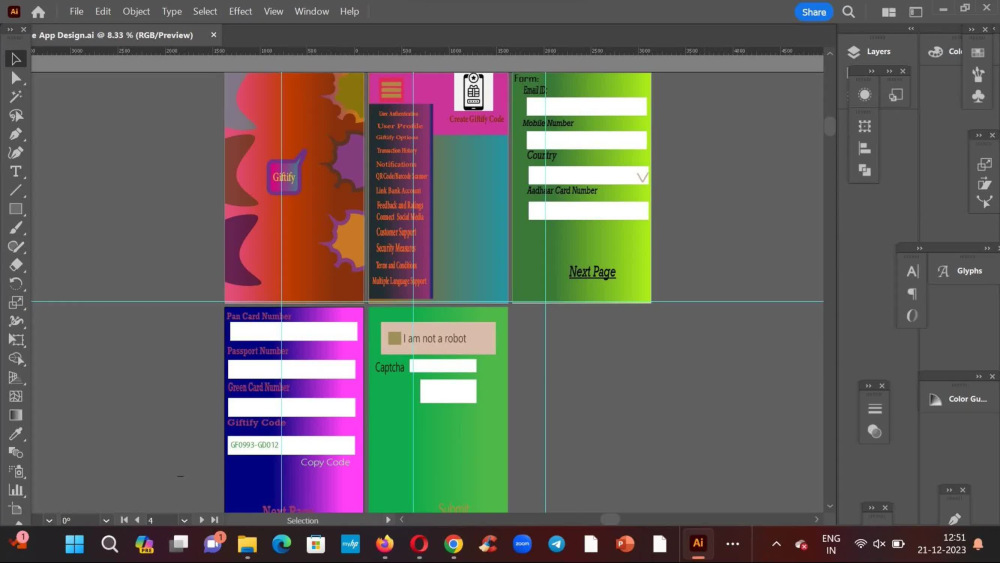Open the Object menu
This screenshot has width=1000, height=563.
pos(136,11)
